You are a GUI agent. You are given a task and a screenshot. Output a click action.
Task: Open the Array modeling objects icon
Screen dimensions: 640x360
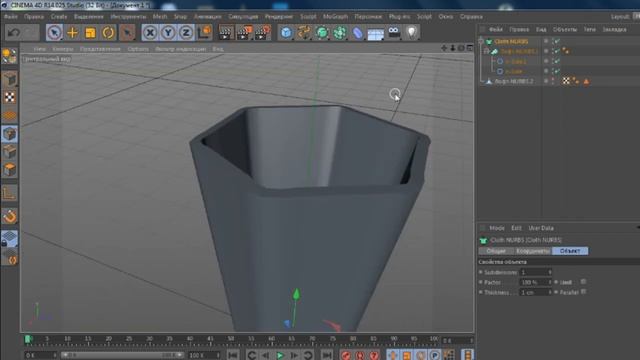(x=340, y=33)
